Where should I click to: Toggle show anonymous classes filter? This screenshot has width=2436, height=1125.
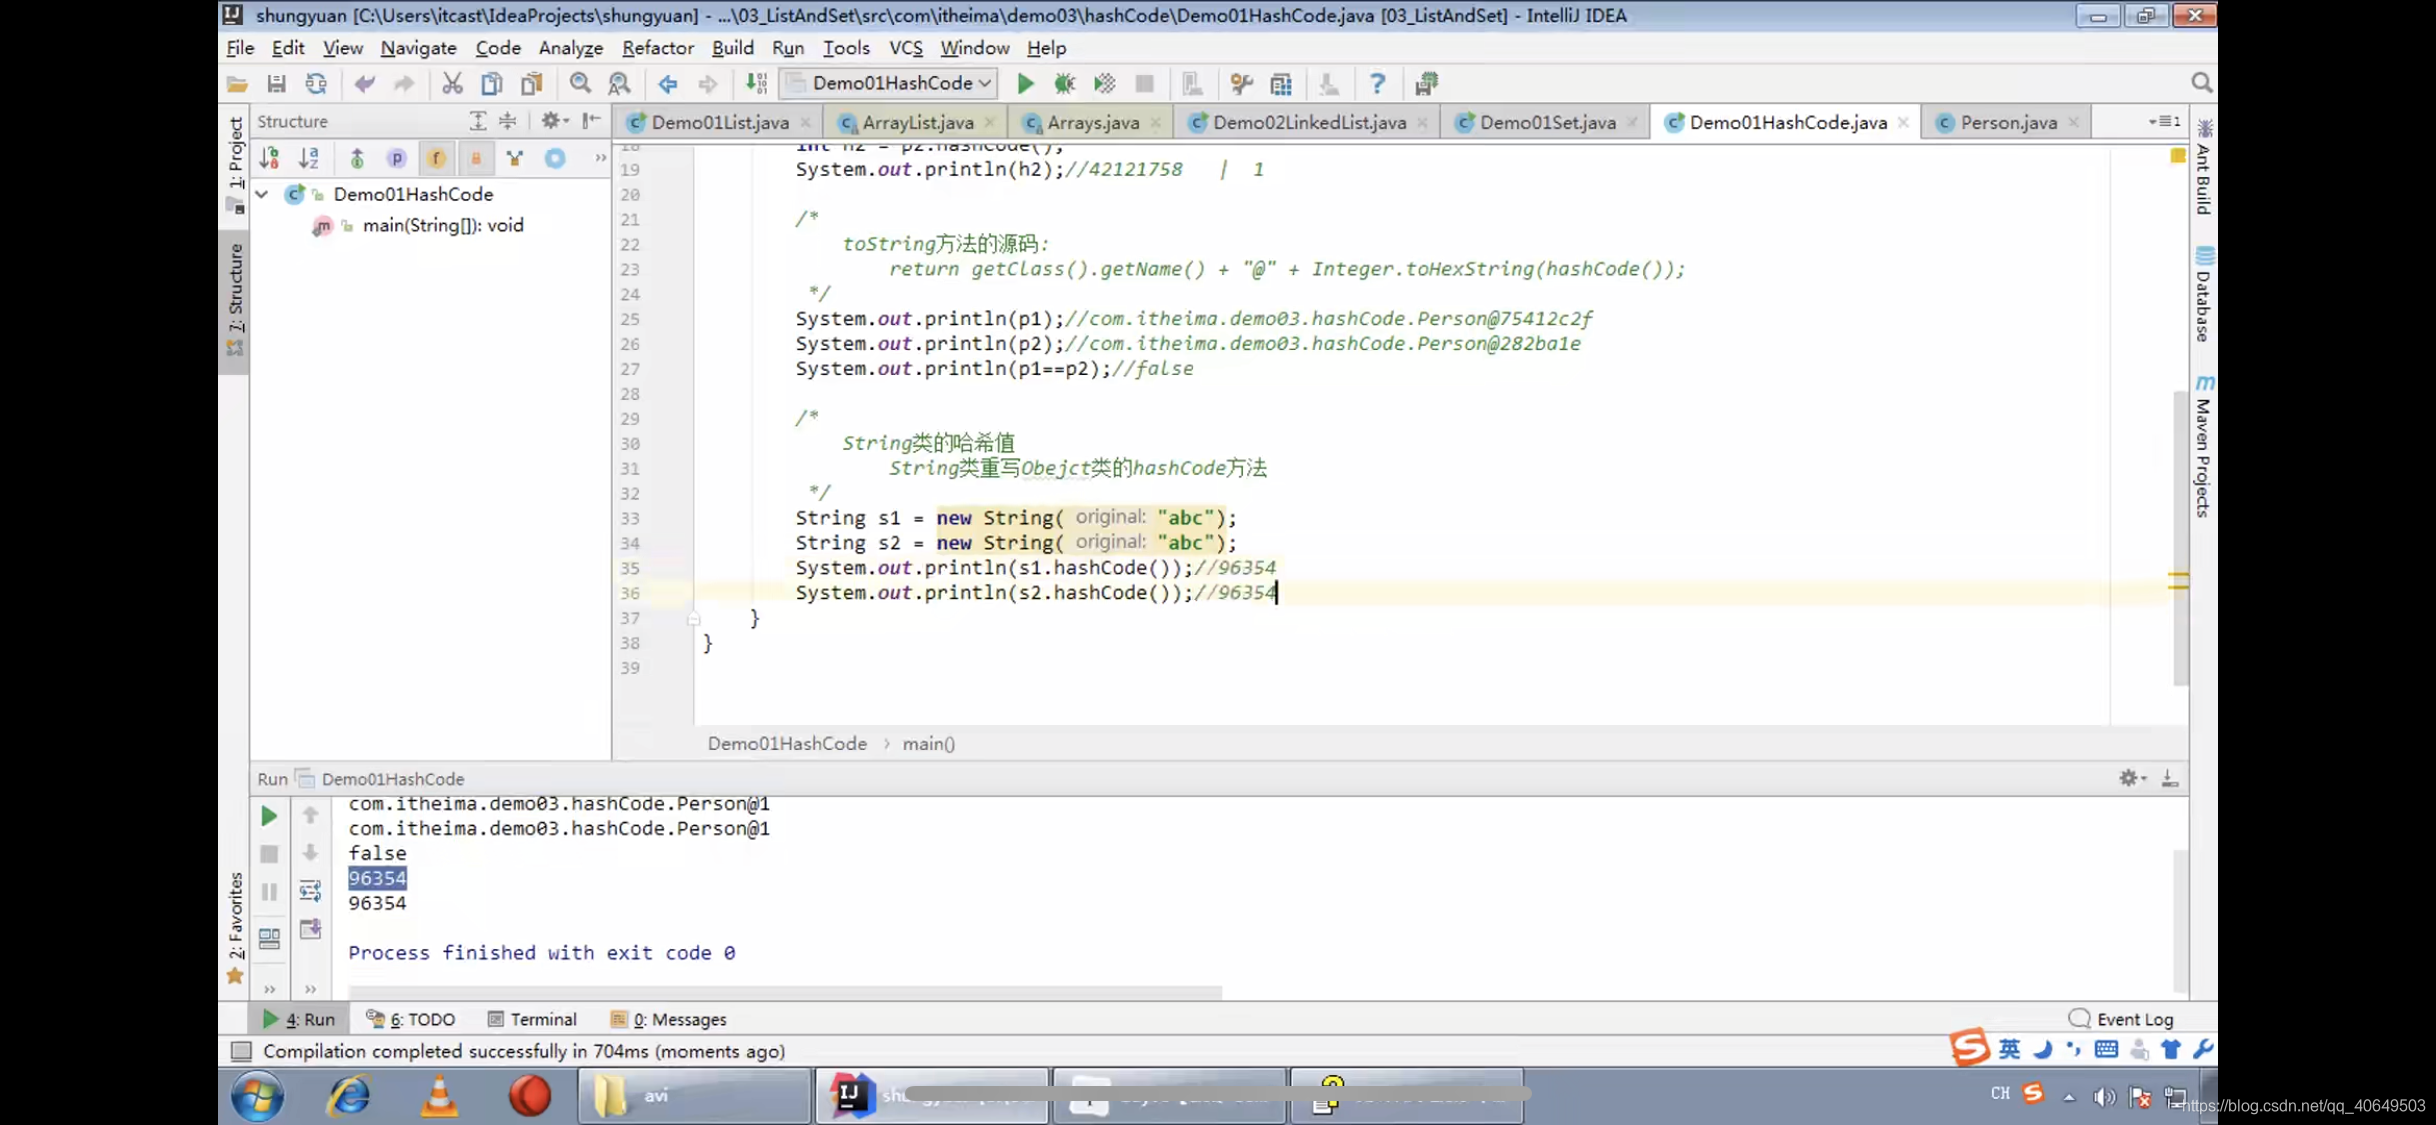point(515,158)
